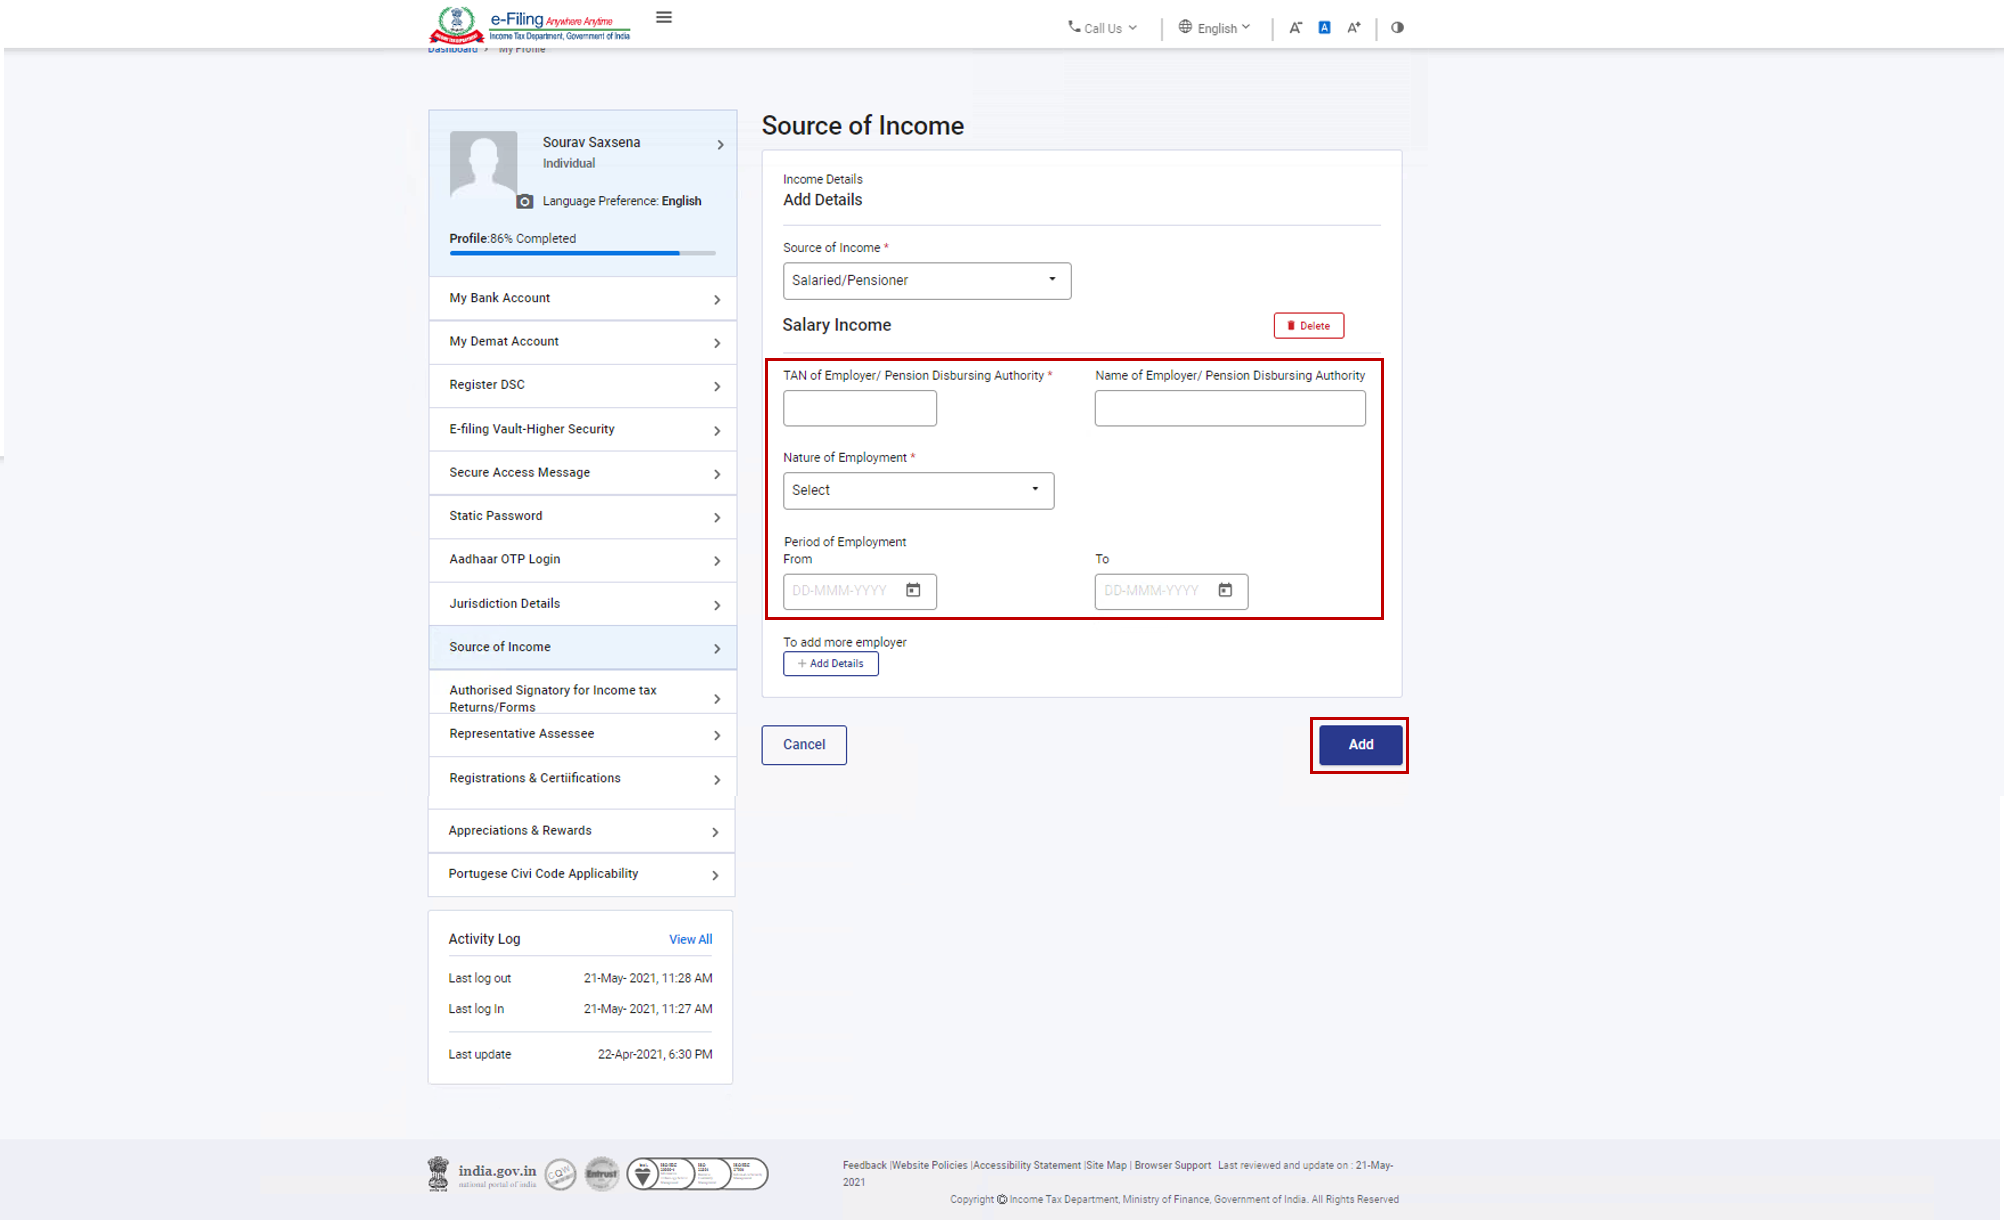Click the Add button to save details

pyautogui.click(x=1360, y=743)
